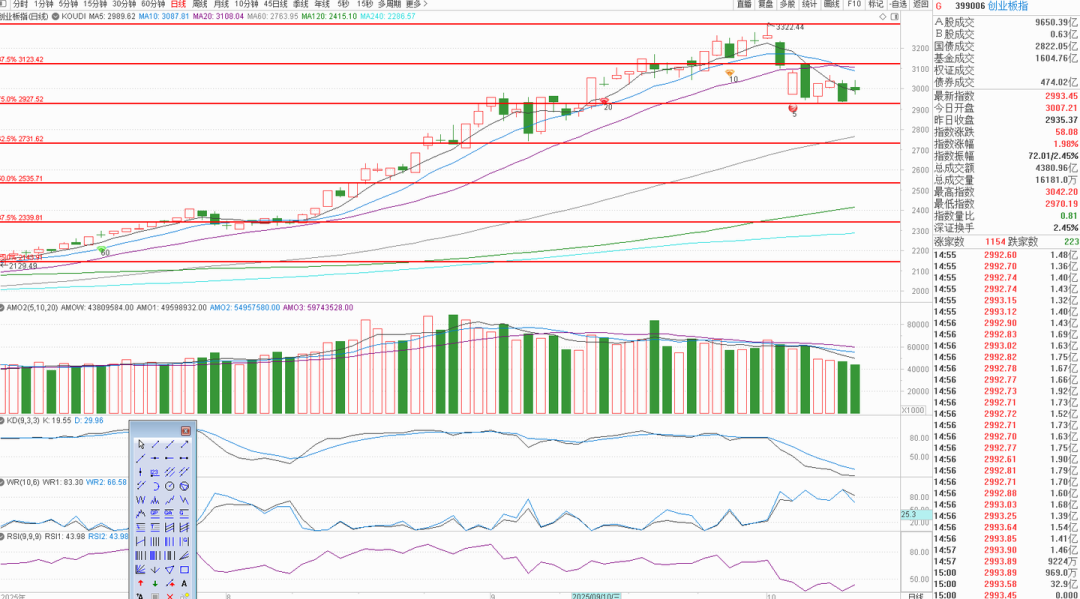Pick the circle drawing tool

tap(169, 486)
